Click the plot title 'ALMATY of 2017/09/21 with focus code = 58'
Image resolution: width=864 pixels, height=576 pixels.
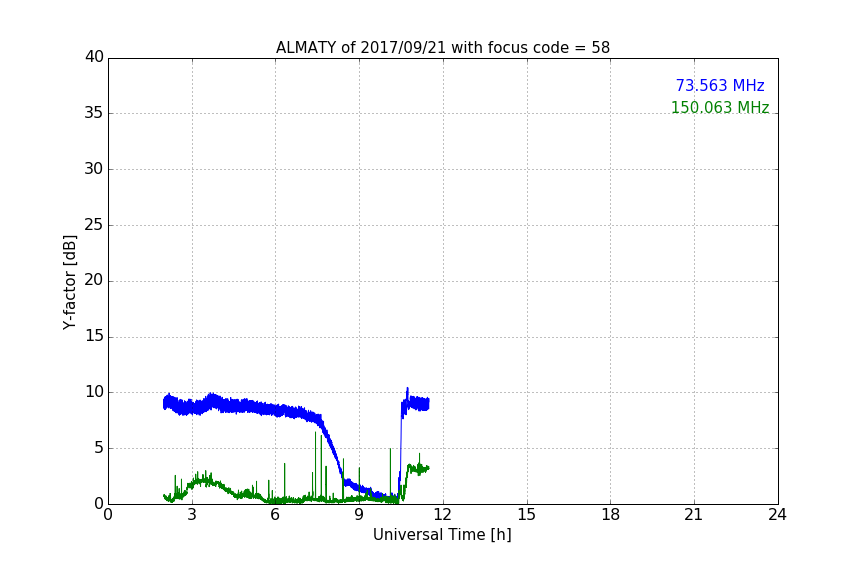click(x=442, y=48)
